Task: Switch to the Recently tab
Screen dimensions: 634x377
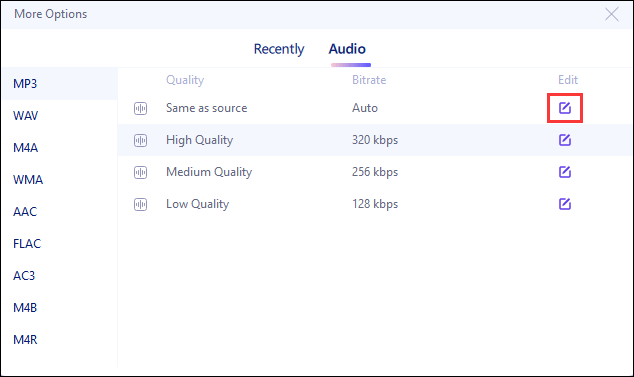Action: pyautogui.click(x=279, y=49)
